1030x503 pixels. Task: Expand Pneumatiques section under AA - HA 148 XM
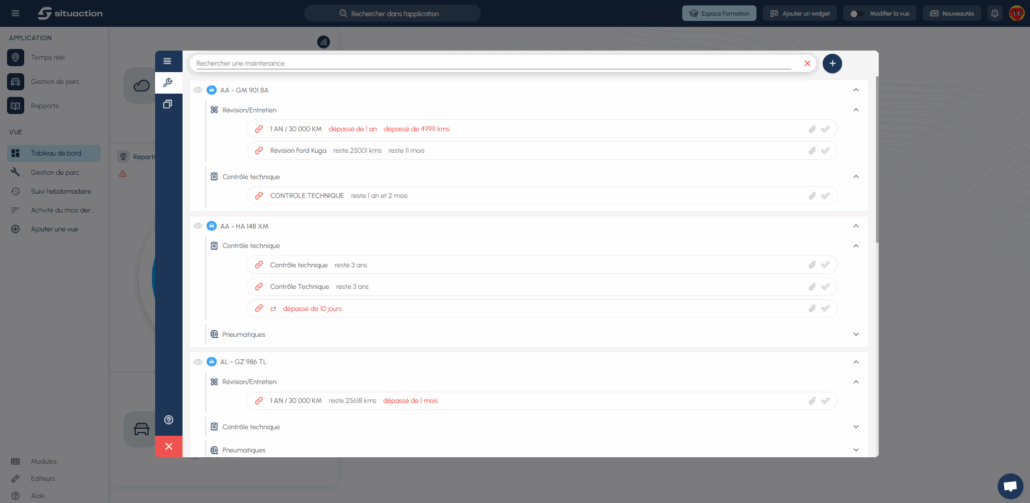pos(856,334)
